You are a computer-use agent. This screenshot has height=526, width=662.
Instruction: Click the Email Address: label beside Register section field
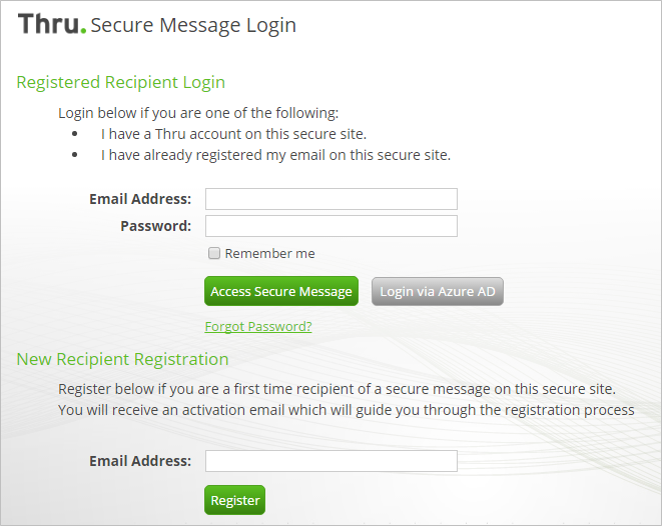(140, 461)
